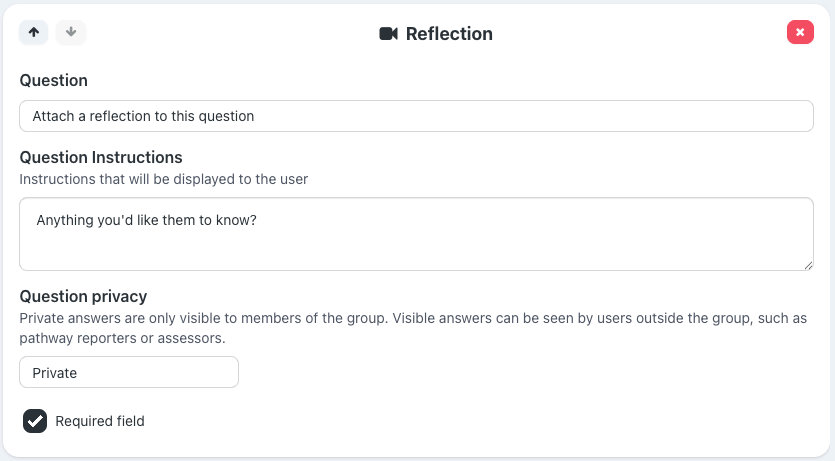
Task: Click 'Anything you'd like them to know?' text
Action: point(147,220)
